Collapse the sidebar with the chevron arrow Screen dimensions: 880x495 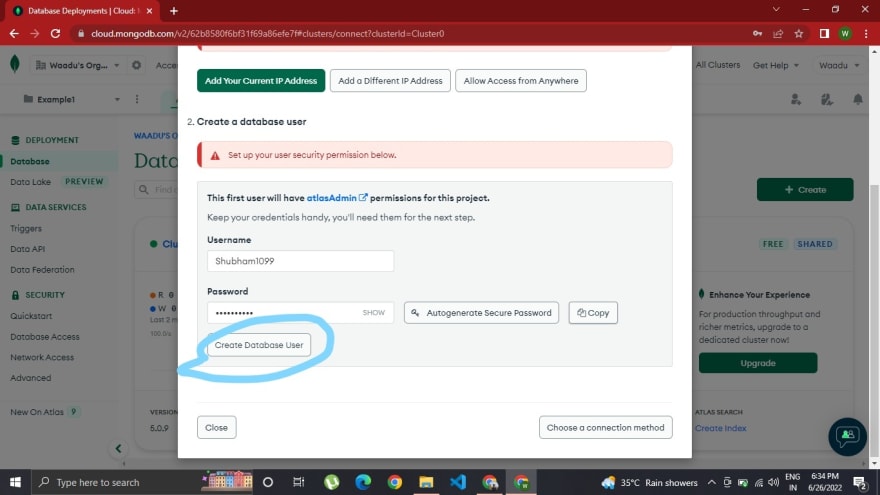point(118,448)
